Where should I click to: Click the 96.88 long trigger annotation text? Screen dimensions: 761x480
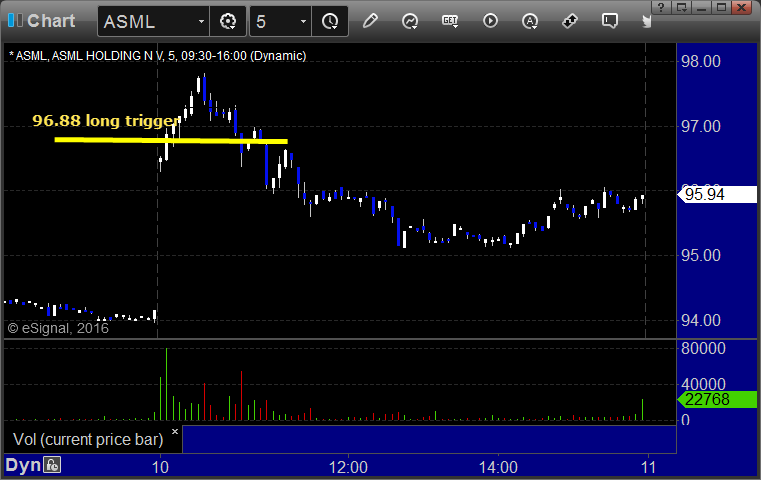pos(106,120)
